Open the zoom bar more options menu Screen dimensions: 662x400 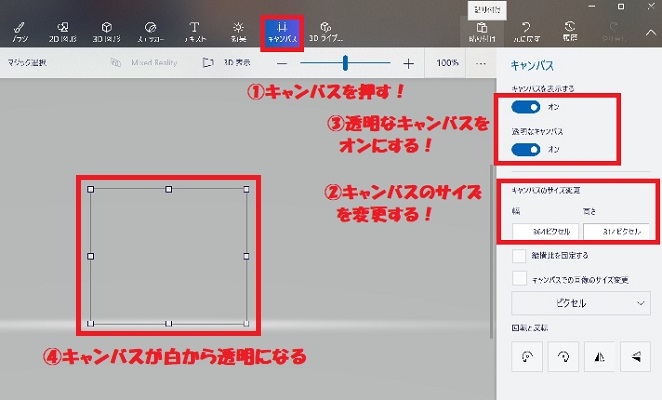click(481, 63)
